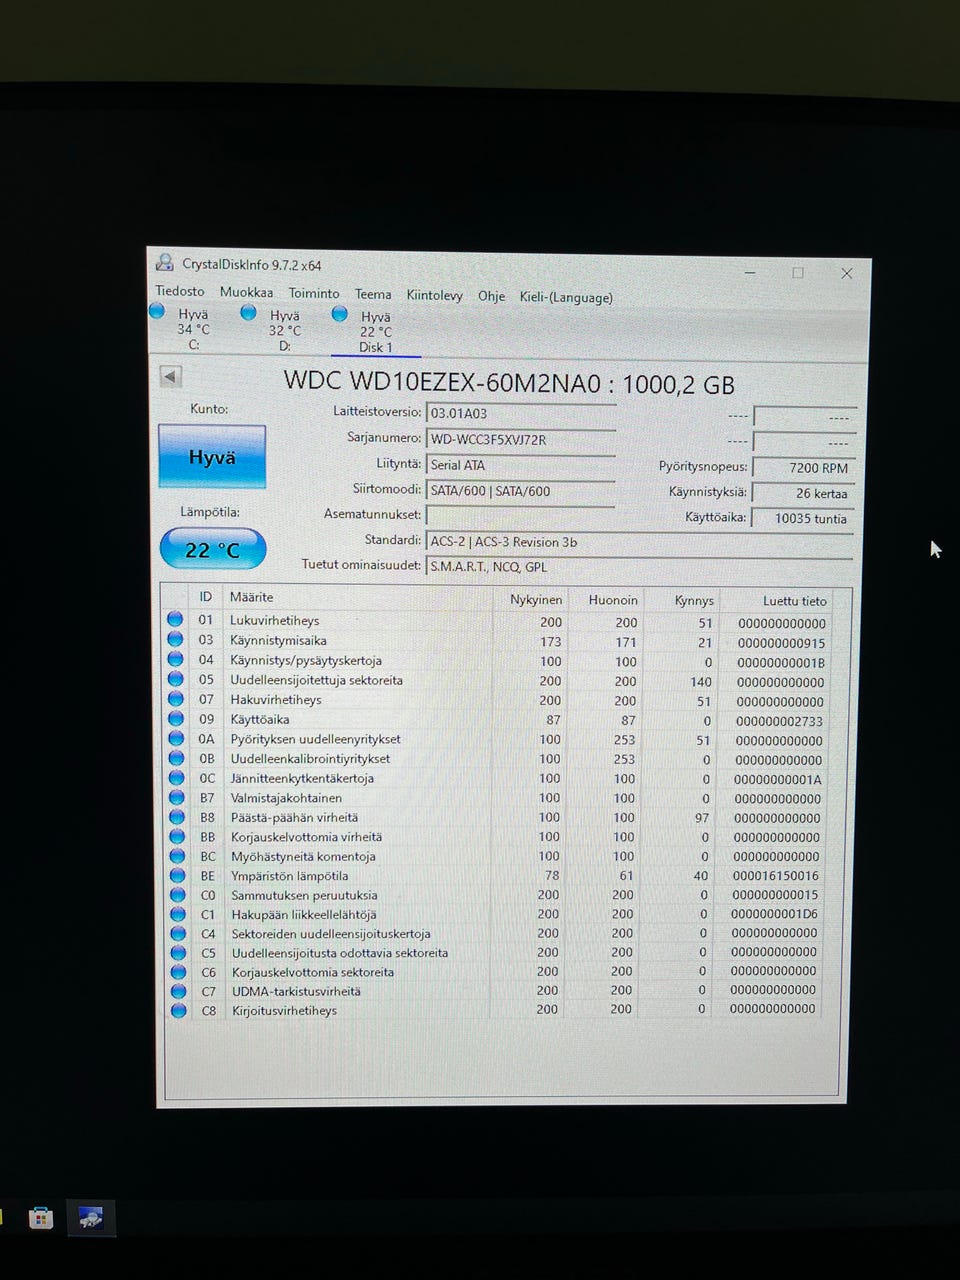Click status icon for Sammutuksen peruutuksia row
Viewport: 960px width, 1280px height.
pos(177,894)
